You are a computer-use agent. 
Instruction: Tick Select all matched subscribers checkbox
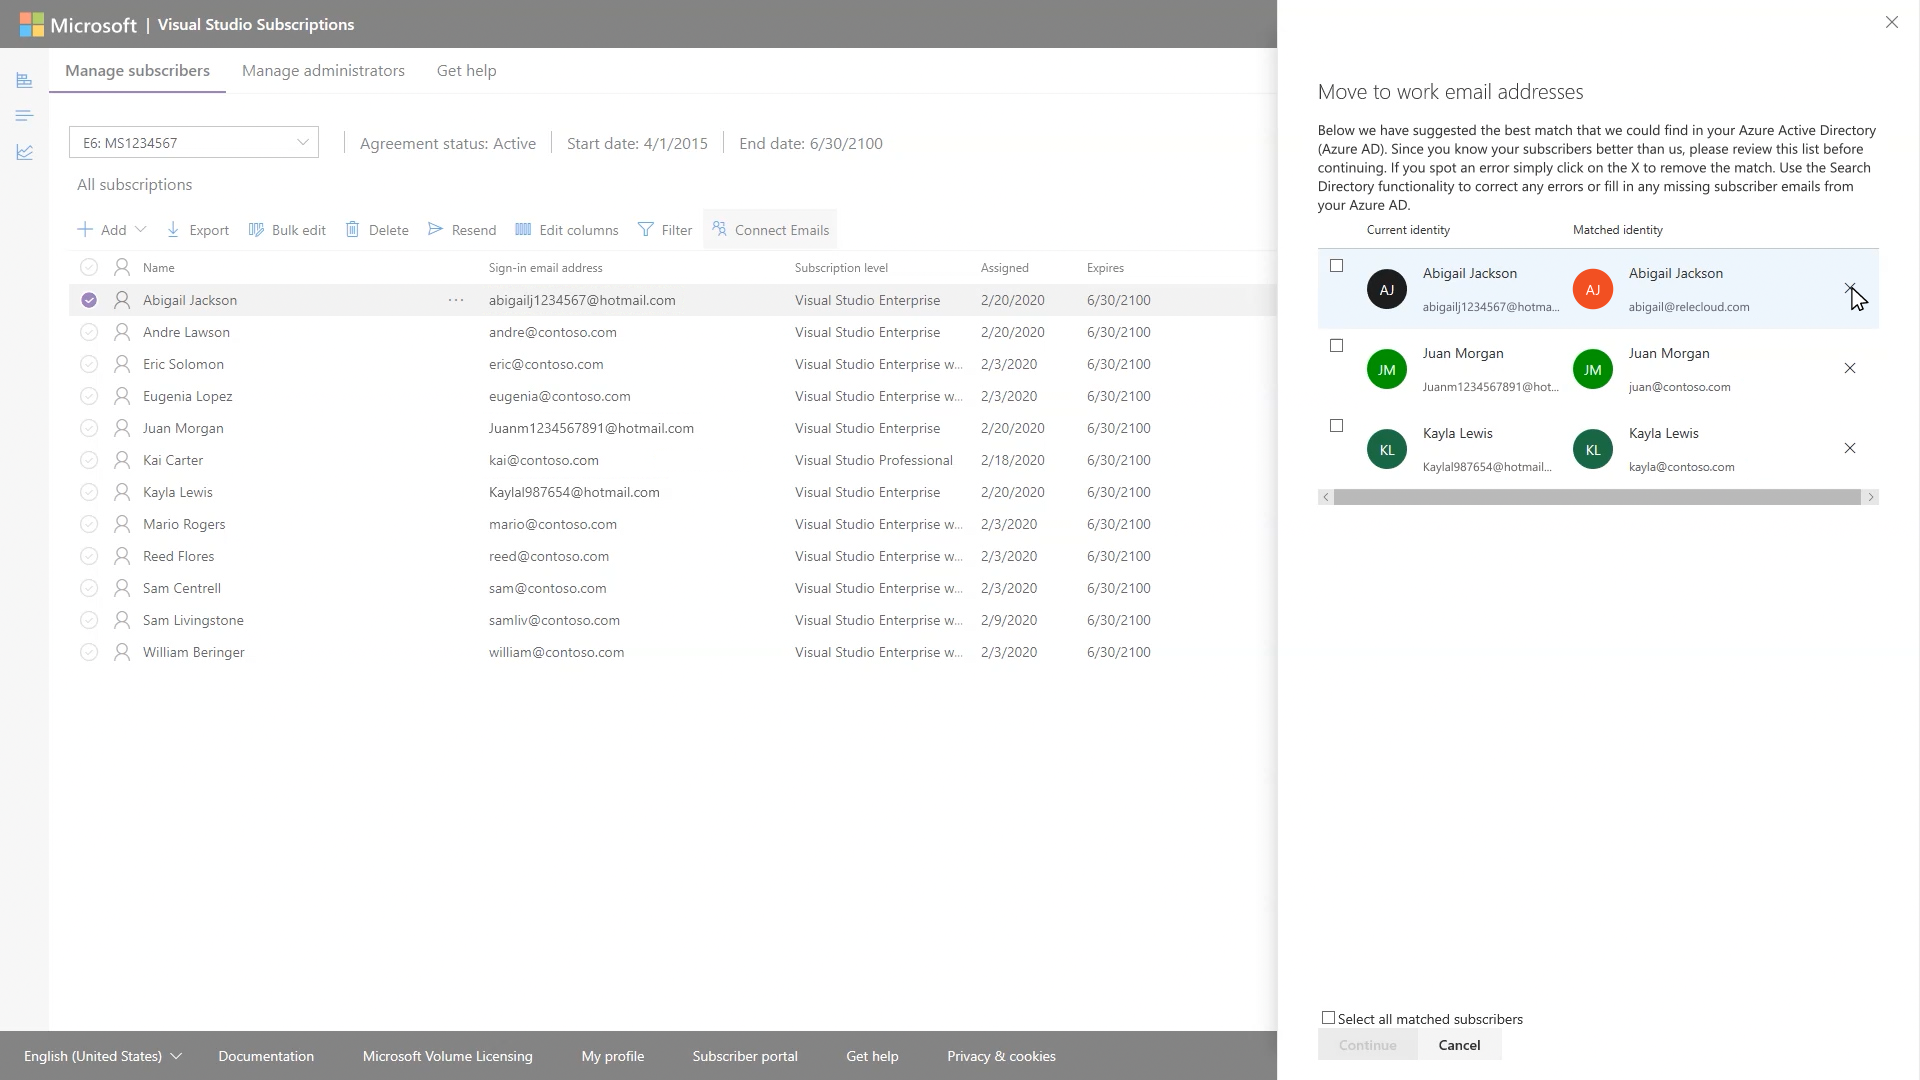pos(1328,1018)
